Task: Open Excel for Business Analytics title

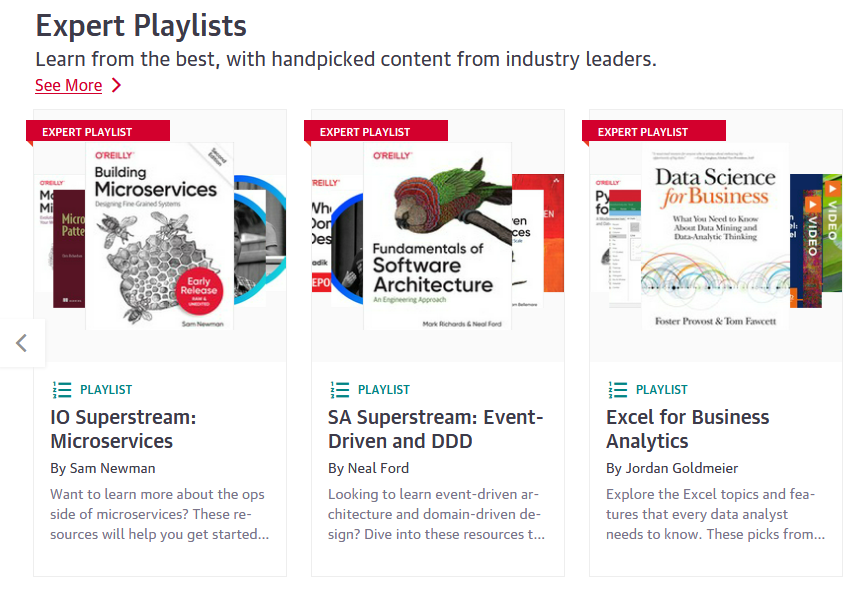Action: click(x=688, y=429)
